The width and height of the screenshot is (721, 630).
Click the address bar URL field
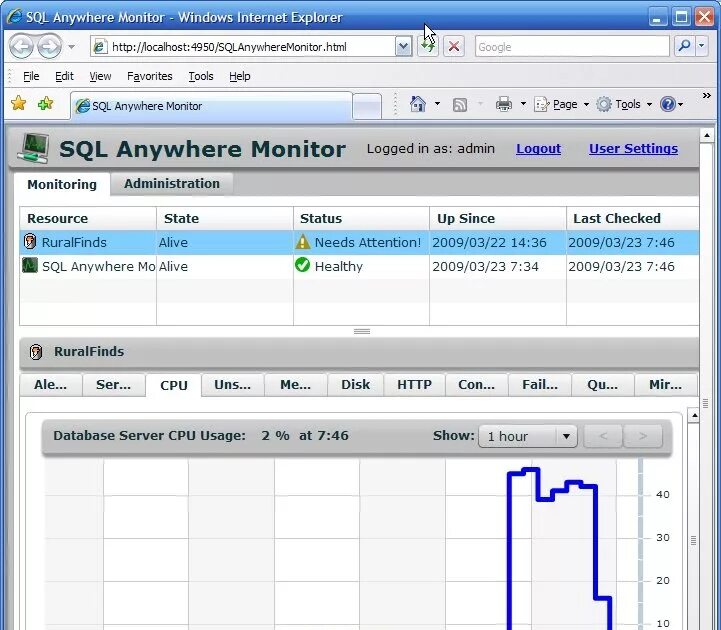tap(243, 47)
